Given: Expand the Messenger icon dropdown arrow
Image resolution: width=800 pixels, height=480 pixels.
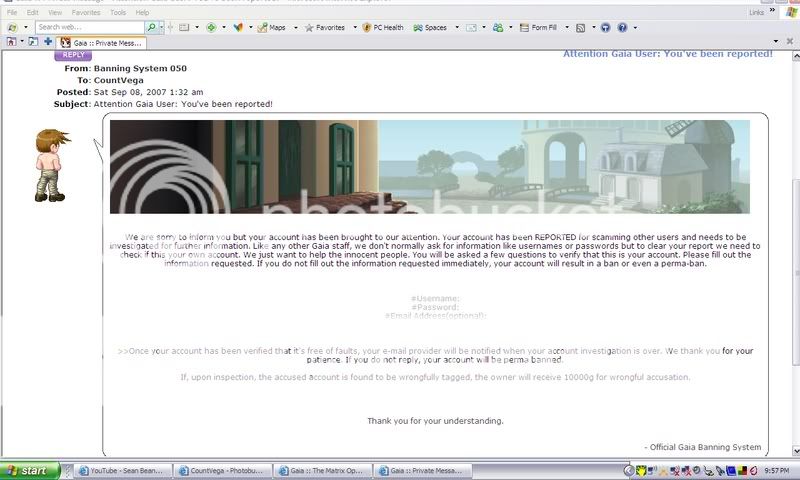Looking at the screenshot, I should [x=510, y=28].
